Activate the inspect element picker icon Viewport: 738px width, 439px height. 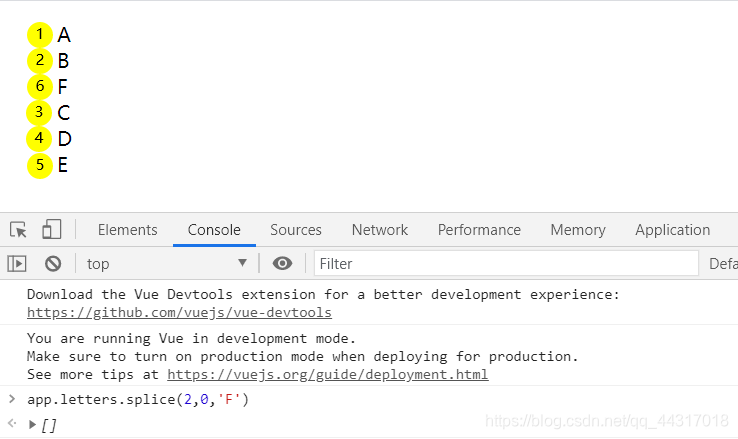pyautogui.click(x=18, y=230)
